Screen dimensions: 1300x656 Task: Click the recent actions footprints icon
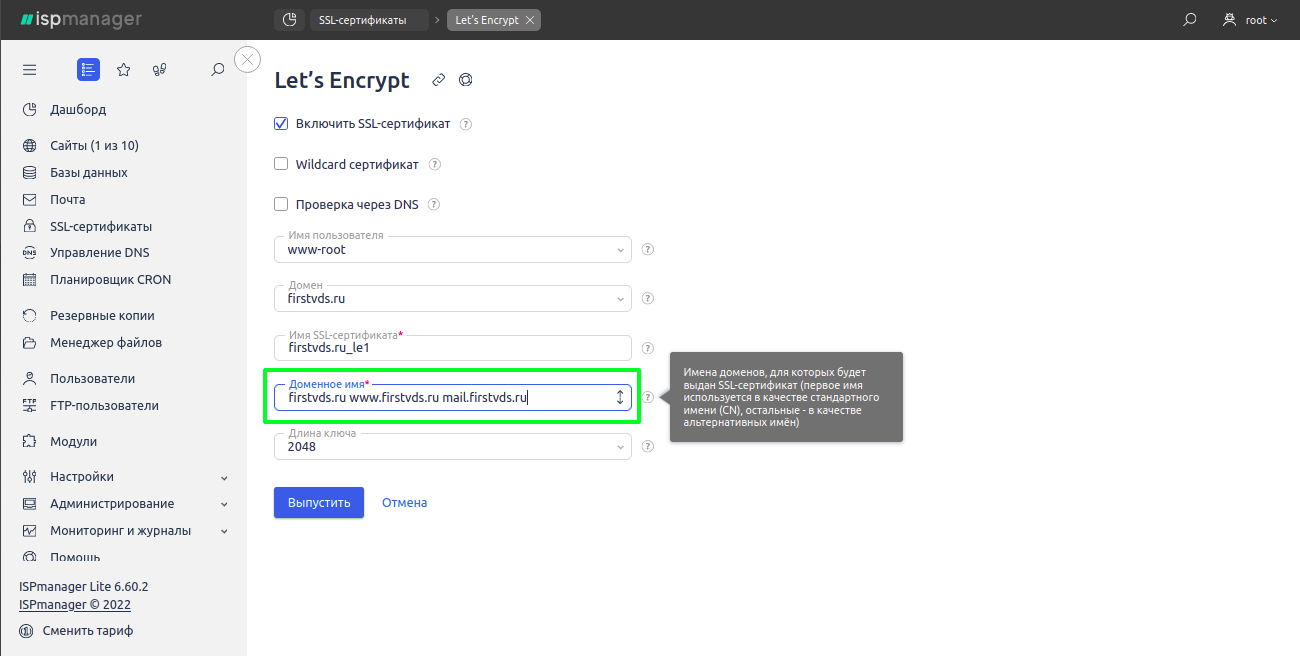point(159,70)
